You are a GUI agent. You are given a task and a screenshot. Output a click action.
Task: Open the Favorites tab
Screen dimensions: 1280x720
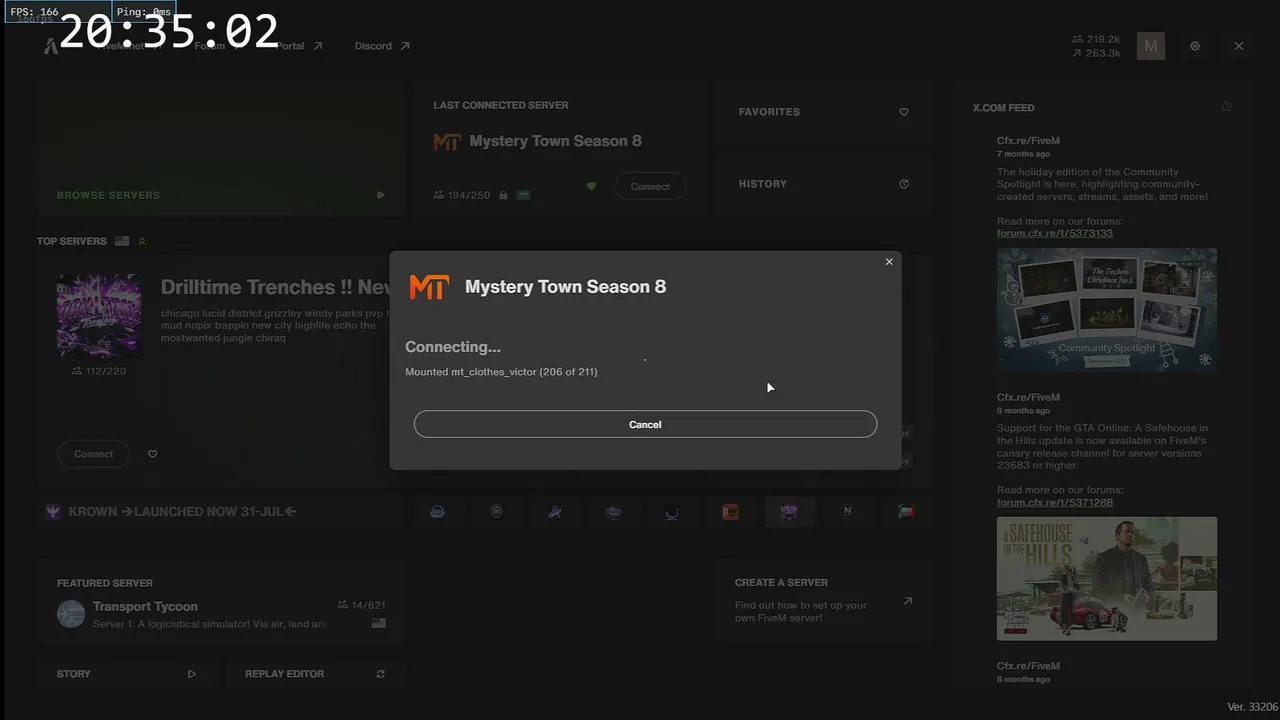coord(824,112)
